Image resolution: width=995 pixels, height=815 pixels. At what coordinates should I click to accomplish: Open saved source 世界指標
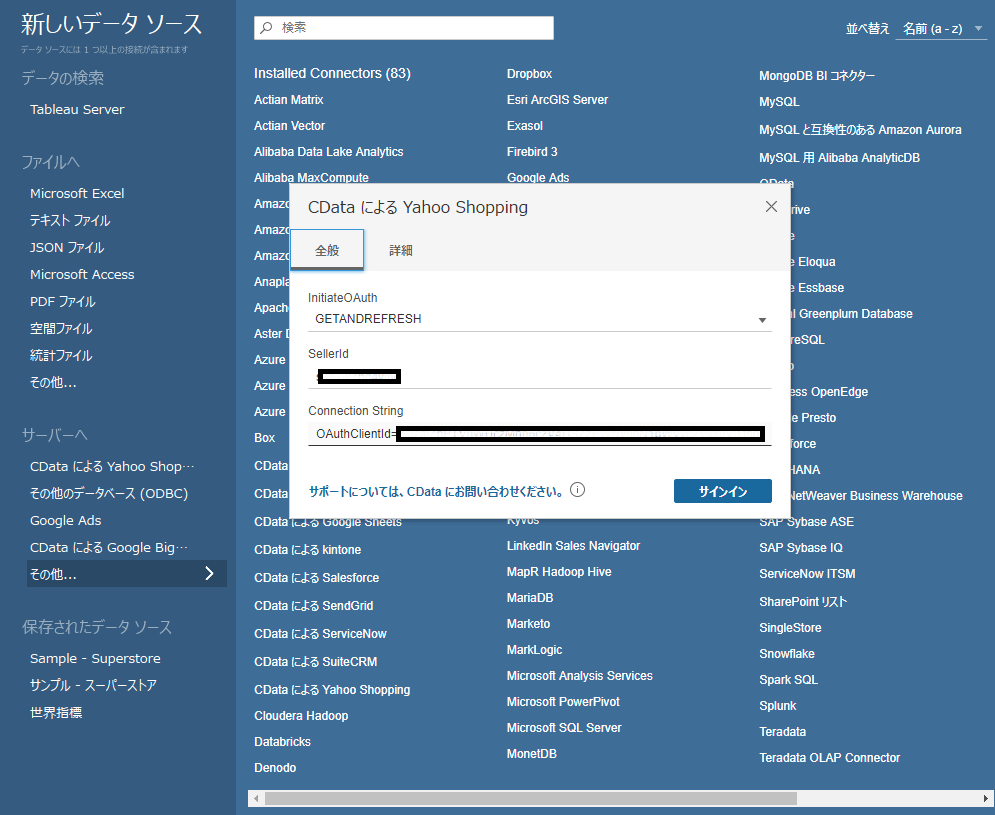pyautogui.click(x=56, y=712)
